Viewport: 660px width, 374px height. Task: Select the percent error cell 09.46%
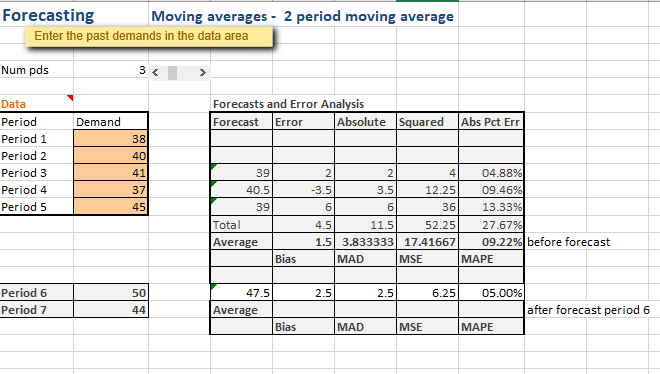point(491,190)
